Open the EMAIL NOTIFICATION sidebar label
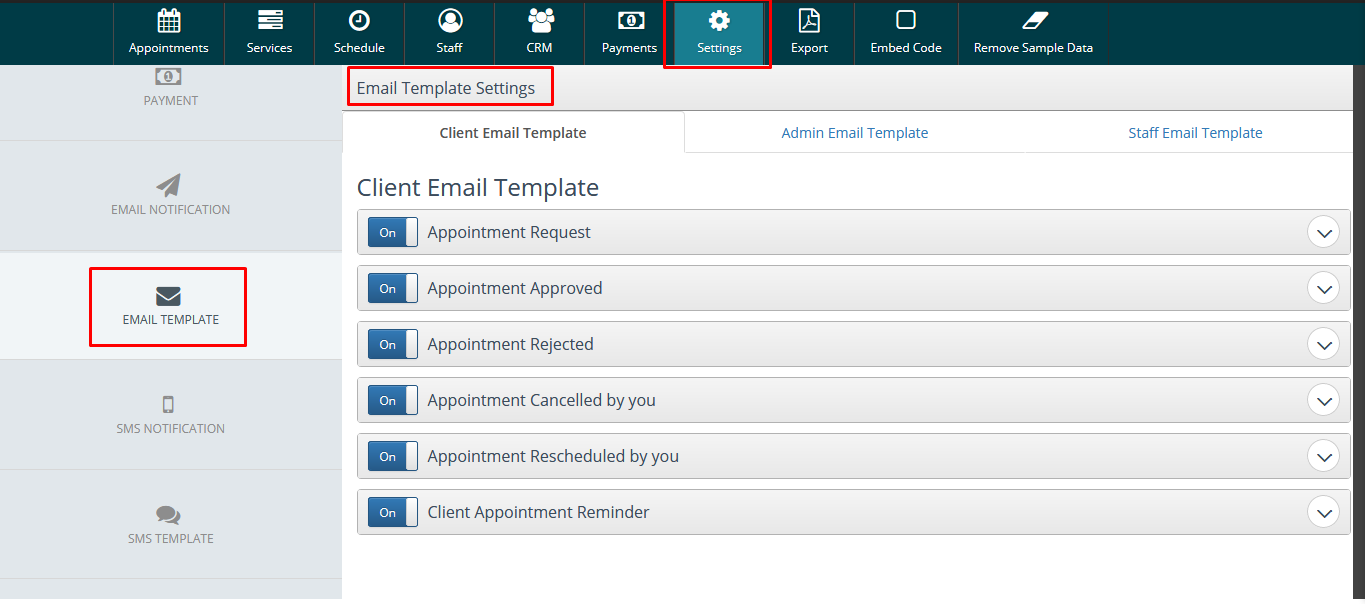The width and height of the screenshot is (1365, 604). point(171,210)
